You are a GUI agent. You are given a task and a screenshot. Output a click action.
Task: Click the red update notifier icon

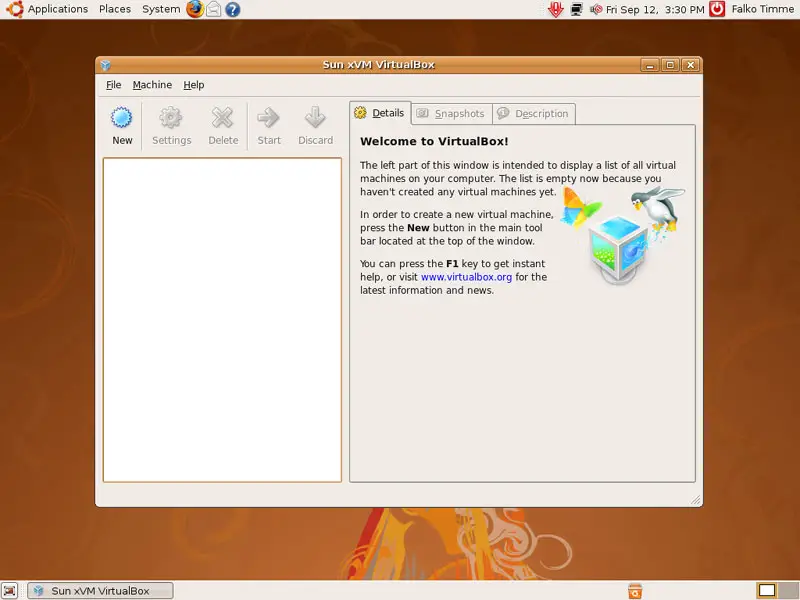556,9
